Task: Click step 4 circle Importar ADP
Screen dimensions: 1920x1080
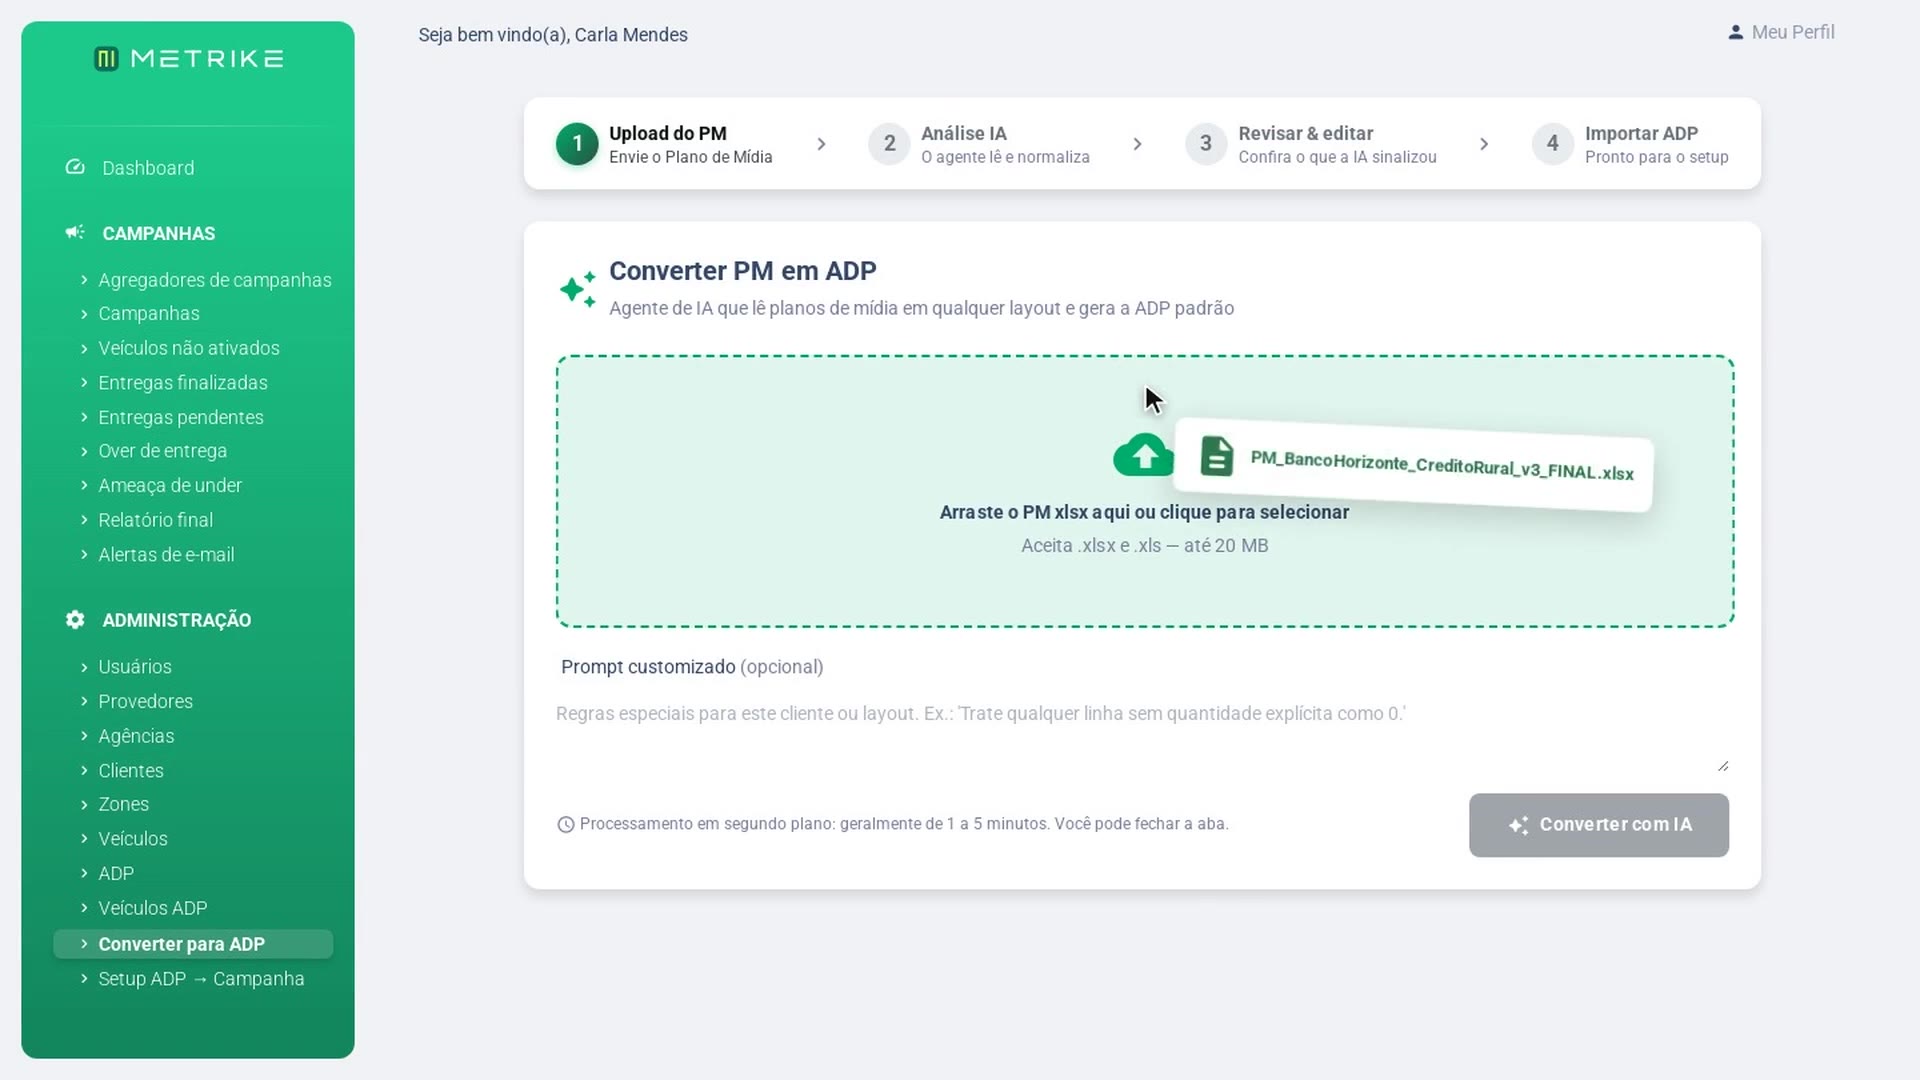Action: pyautogui.click(x=1552, y=144)
